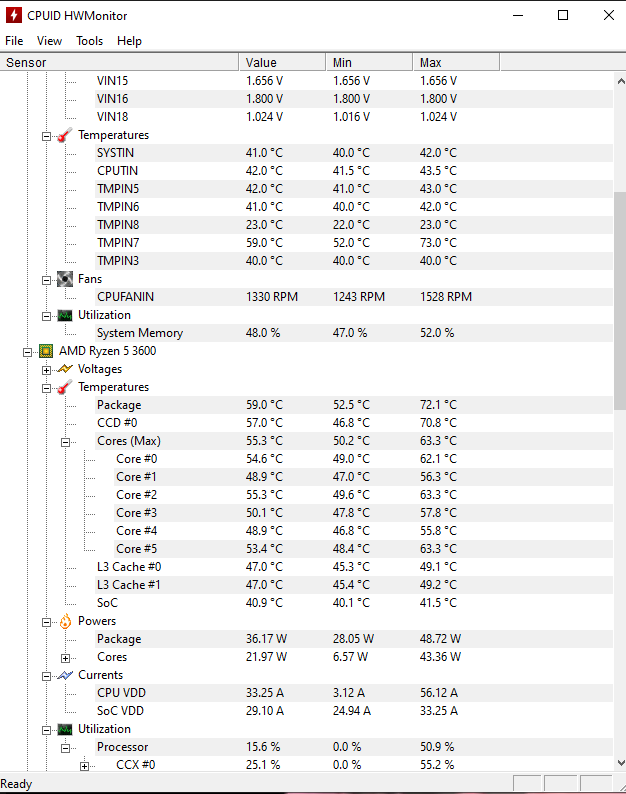The height and width of the screenshot is (794, 626).
Task: Open the Tools menu
Action: pos(90,41)
